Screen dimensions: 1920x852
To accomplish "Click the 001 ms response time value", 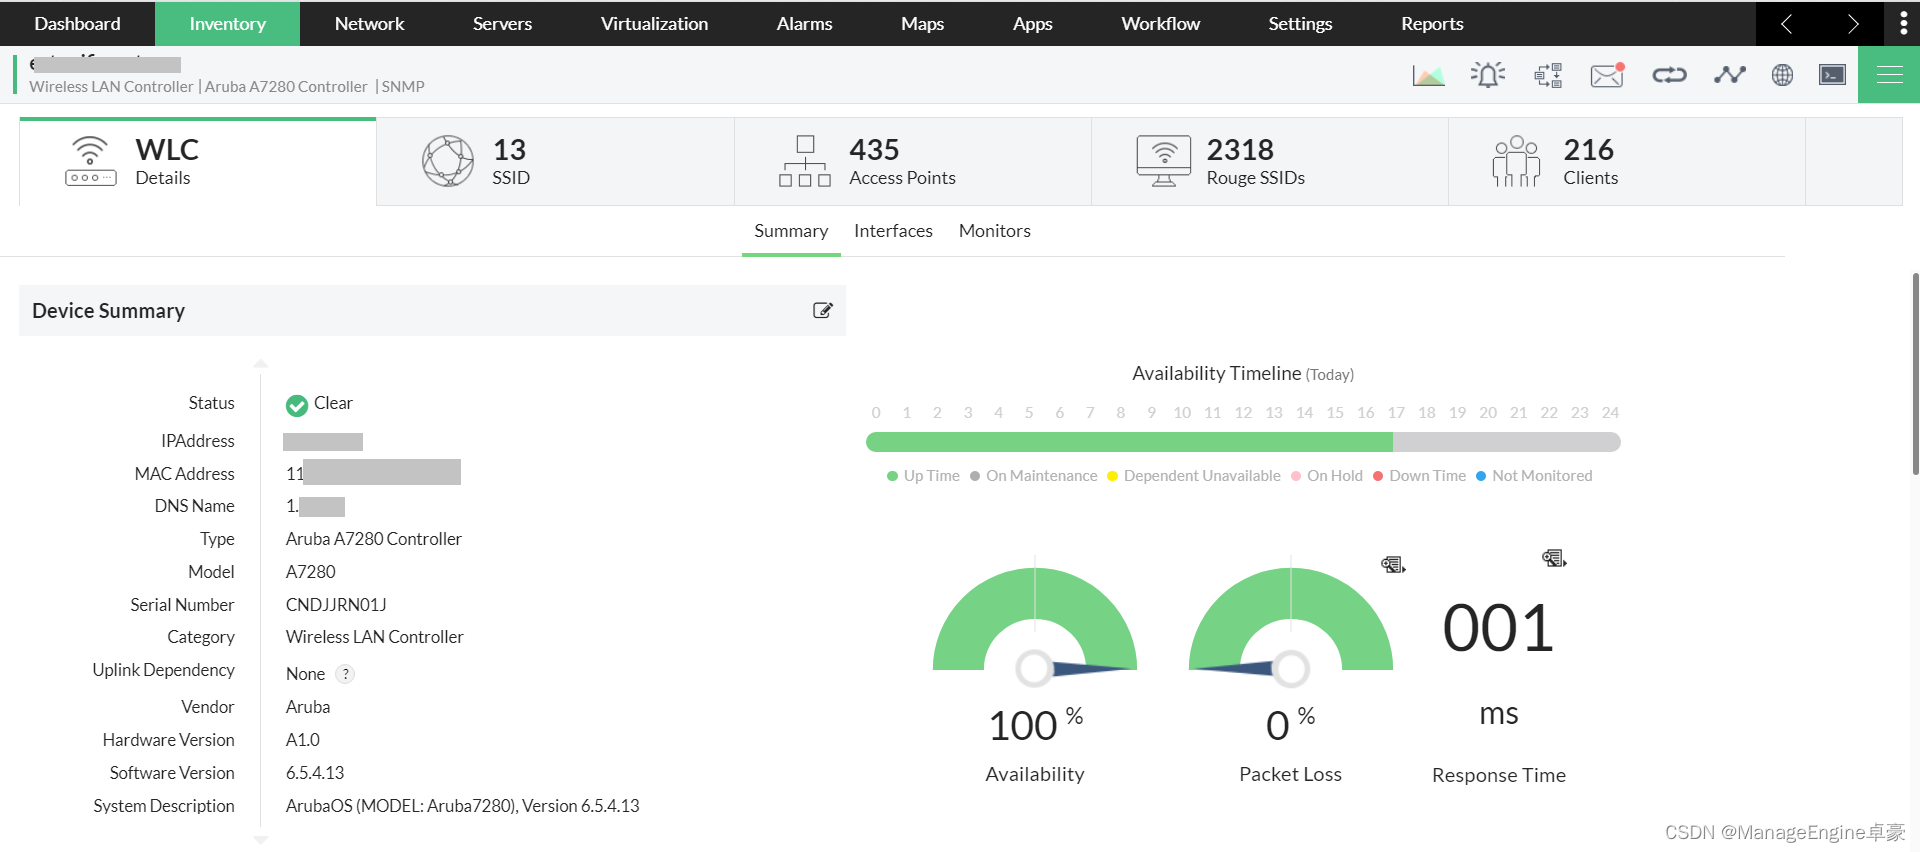I will (1498, 629).
